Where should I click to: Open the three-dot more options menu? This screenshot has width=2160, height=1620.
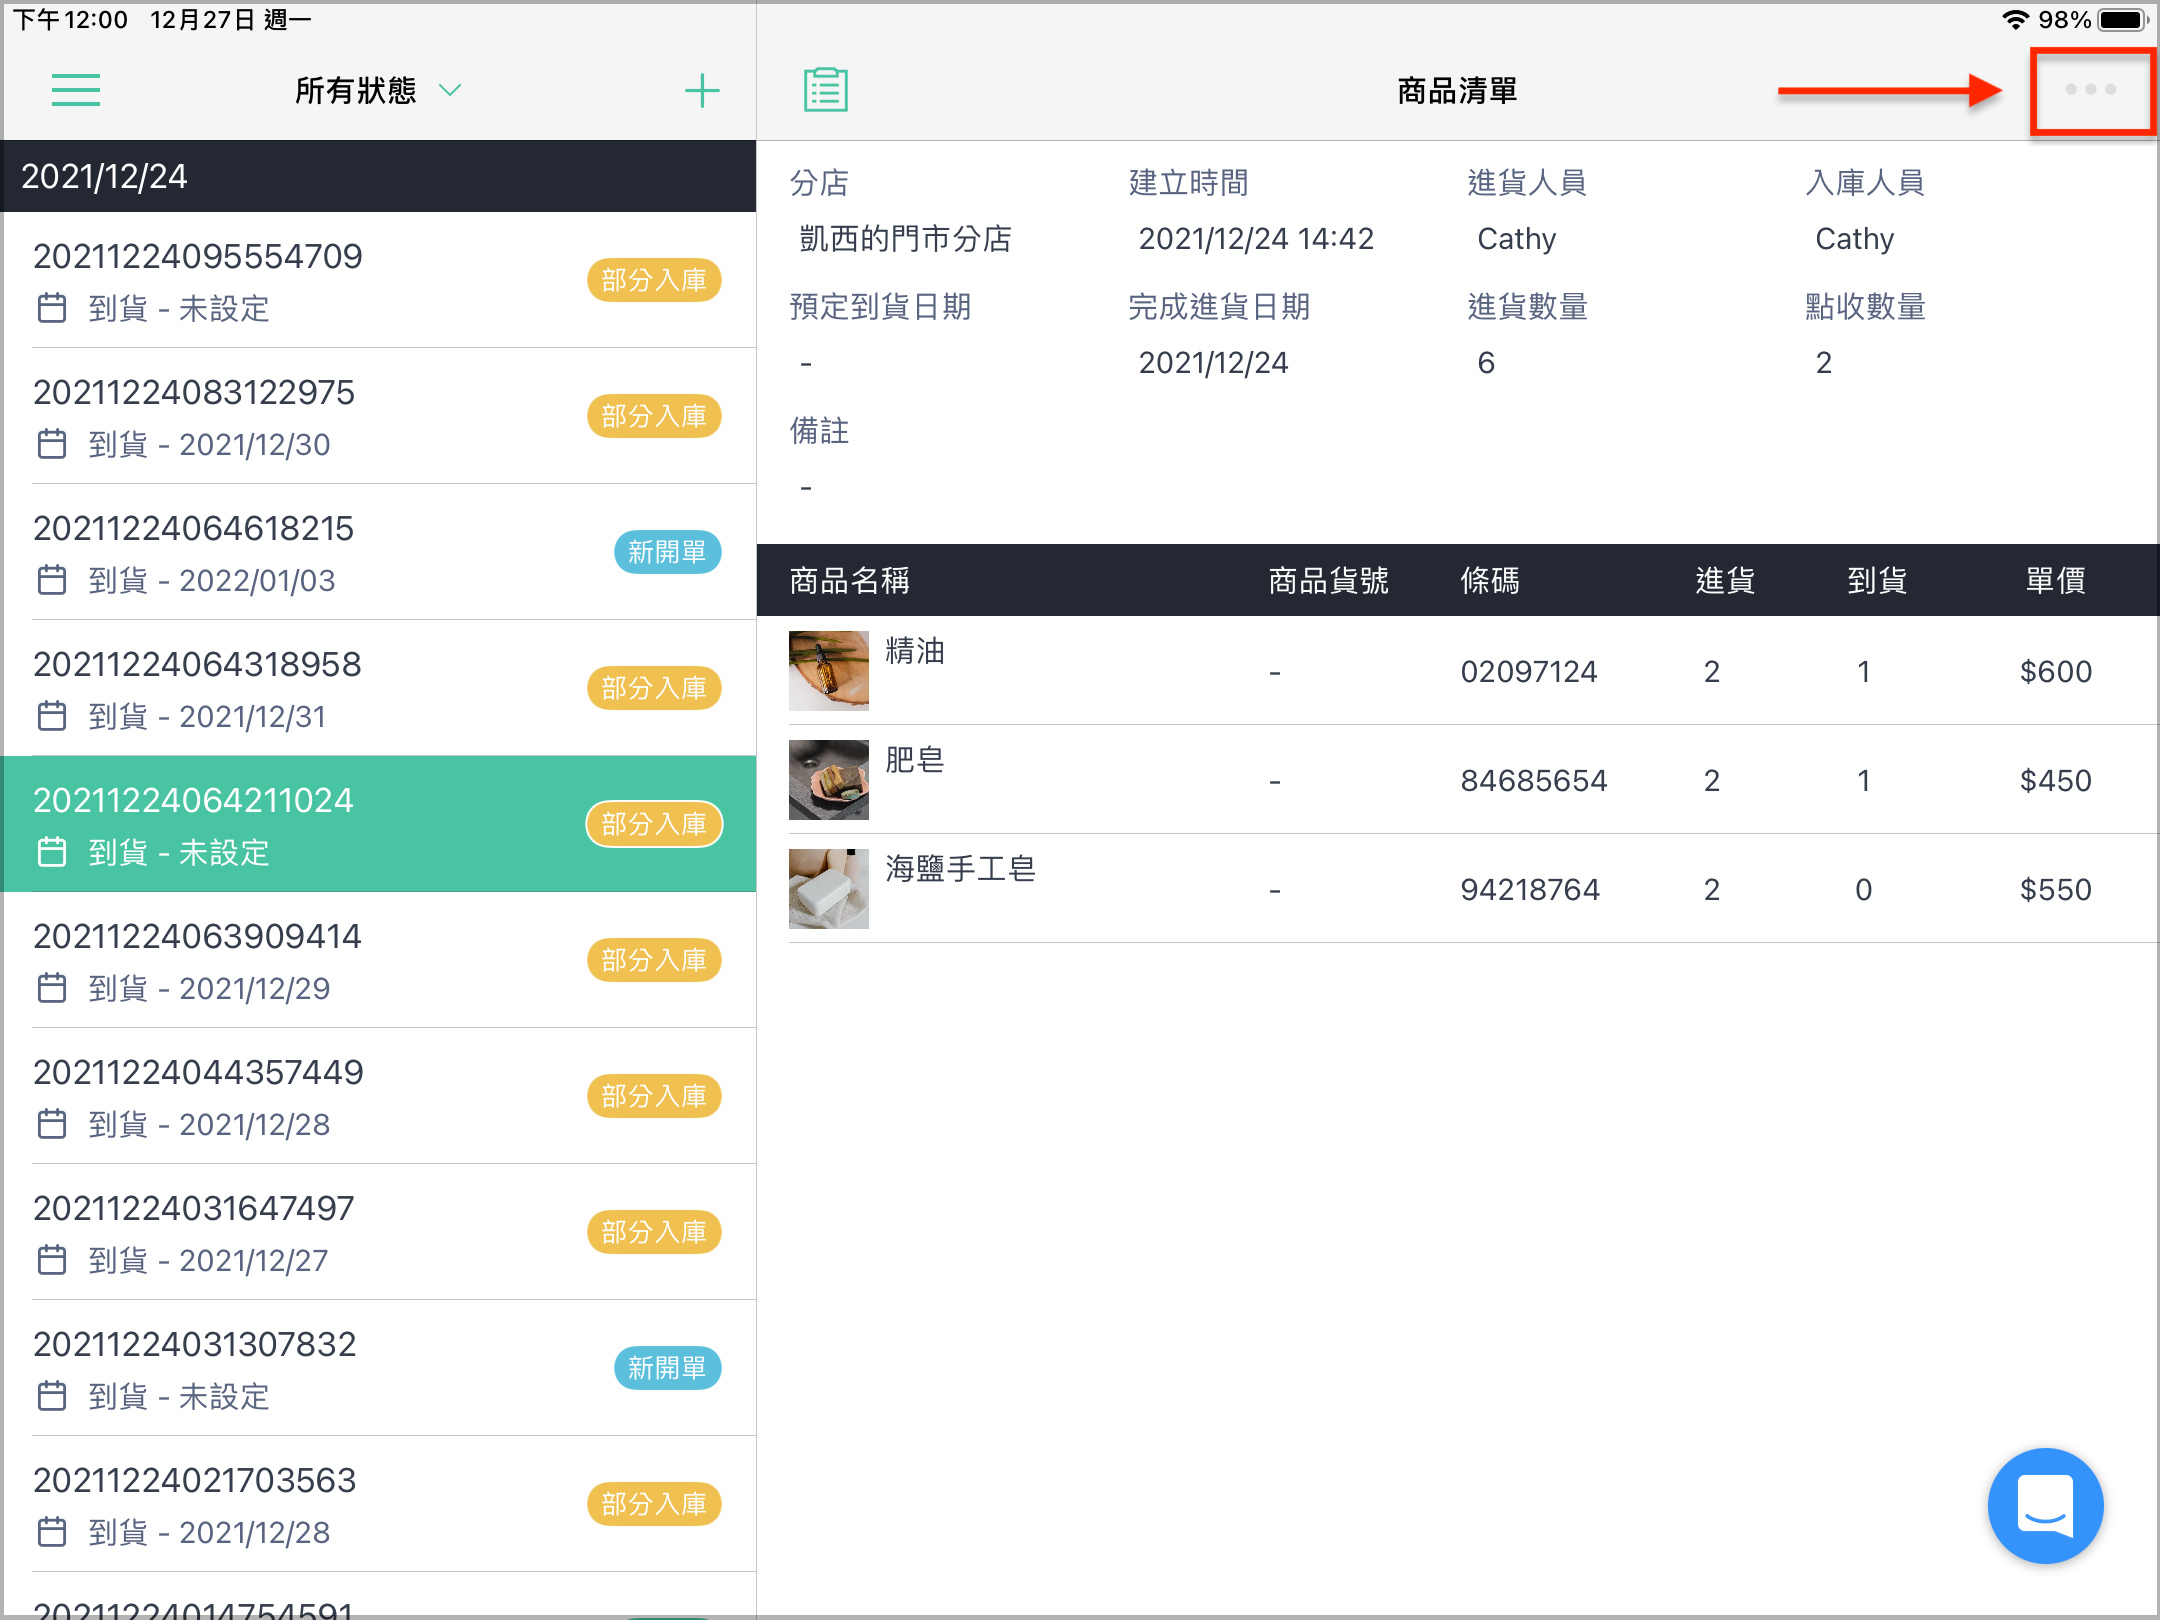2090,90
